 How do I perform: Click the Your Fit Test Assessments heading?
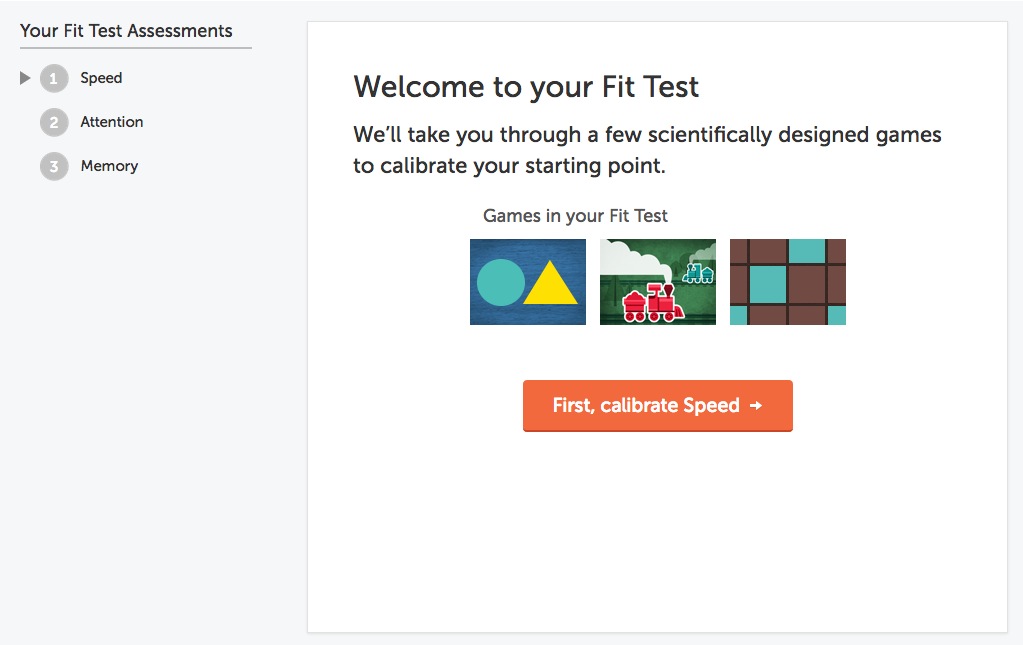[x=126, y=31]
